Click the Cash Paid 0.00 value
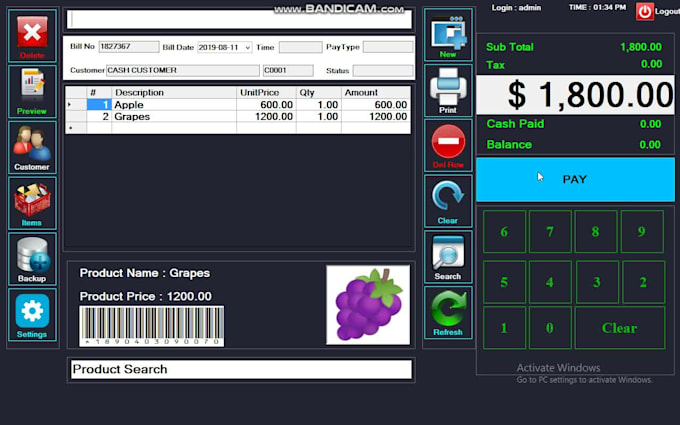 tap(650, 124)
